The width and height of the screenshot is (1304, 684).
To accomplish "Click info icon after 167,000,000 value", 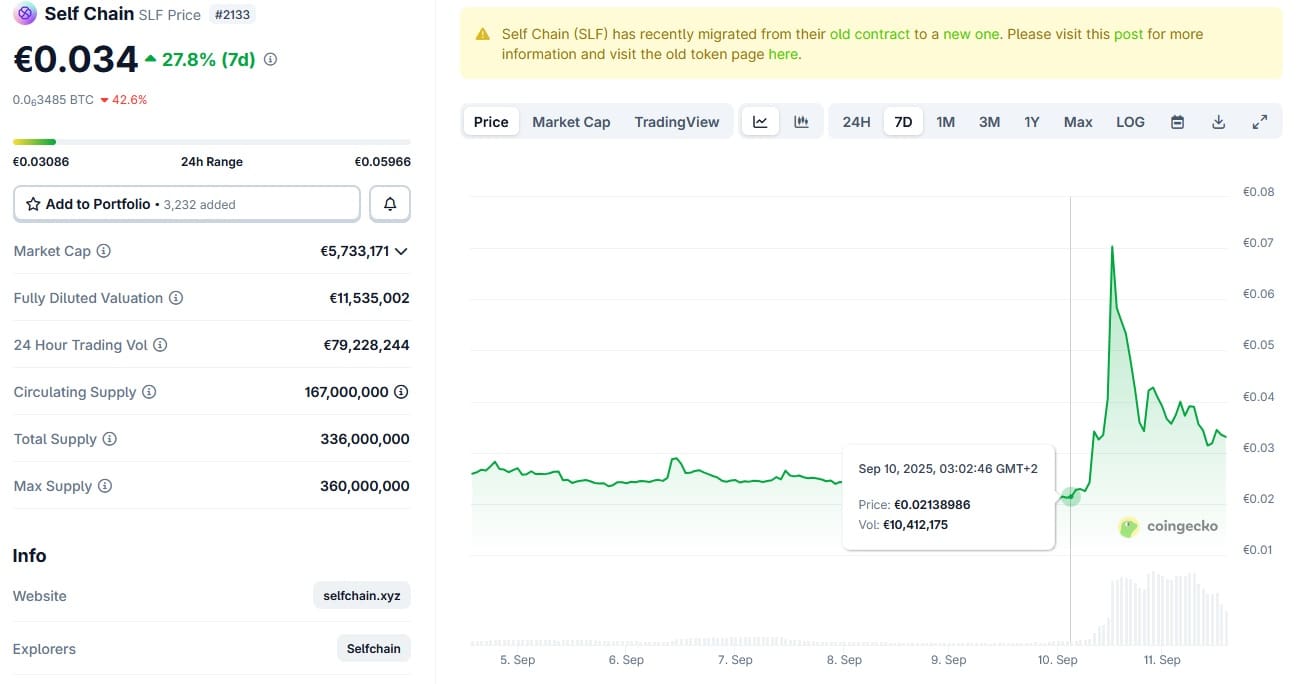I will pos(401,392).
